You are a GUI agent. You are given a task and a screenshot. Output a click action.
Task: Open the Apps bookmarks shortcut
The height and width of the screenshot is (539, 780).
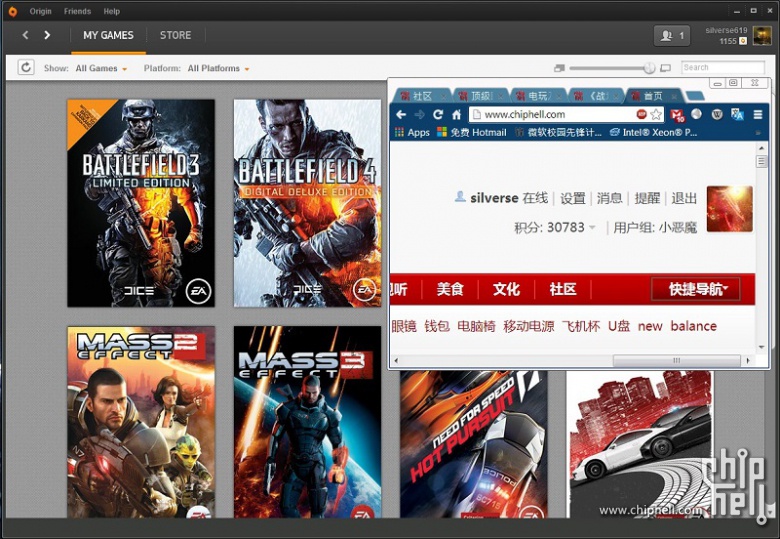412,132
